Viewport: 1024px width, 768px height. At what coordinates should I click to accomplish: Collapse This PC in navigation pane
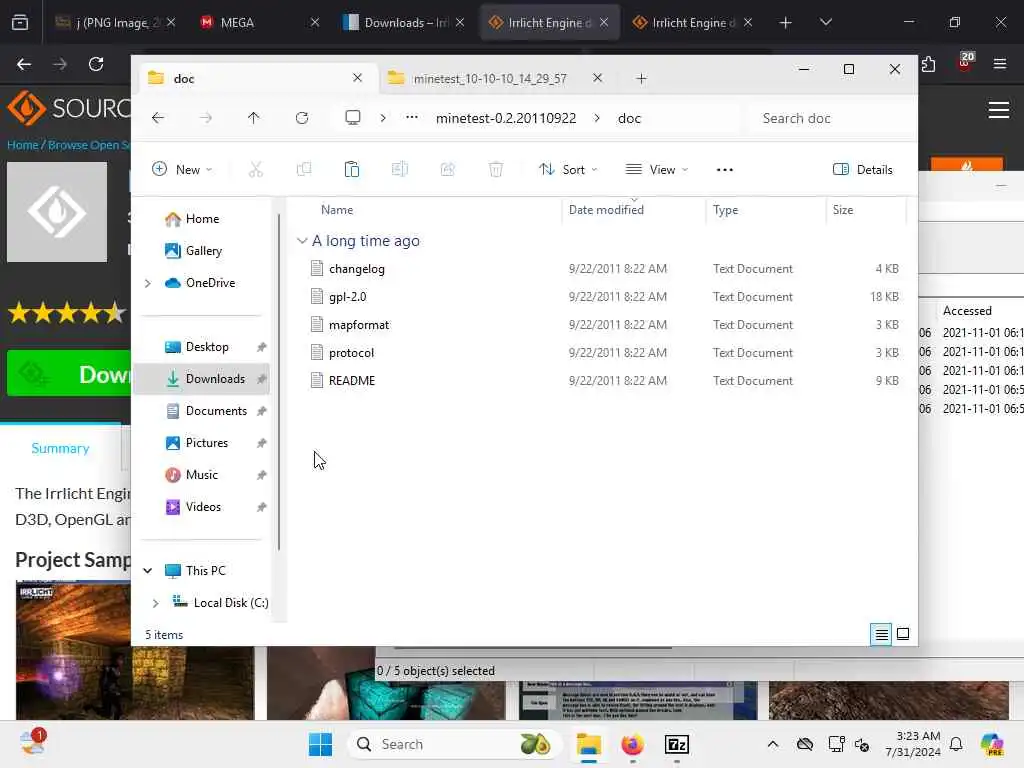tap(148, 571)
